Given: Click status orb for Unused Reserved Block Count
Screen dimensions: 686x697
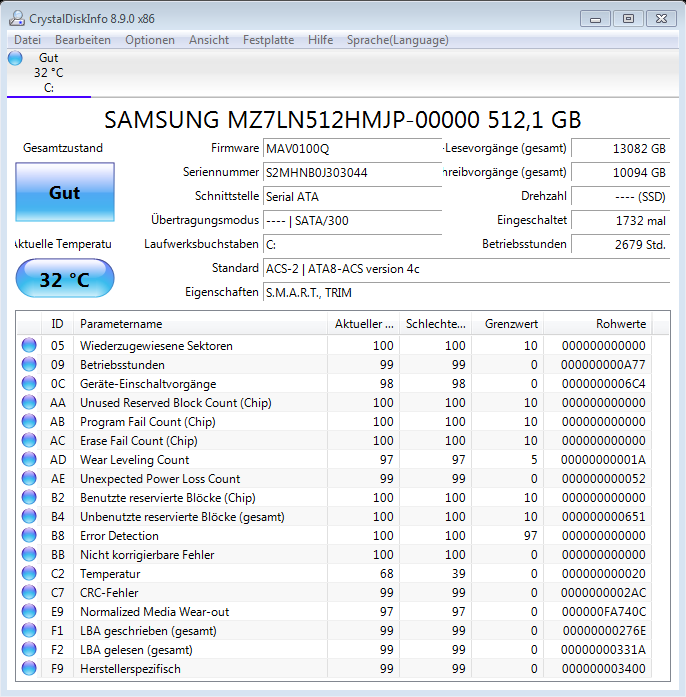Looking at the screenshot, I should pos(29,402).
